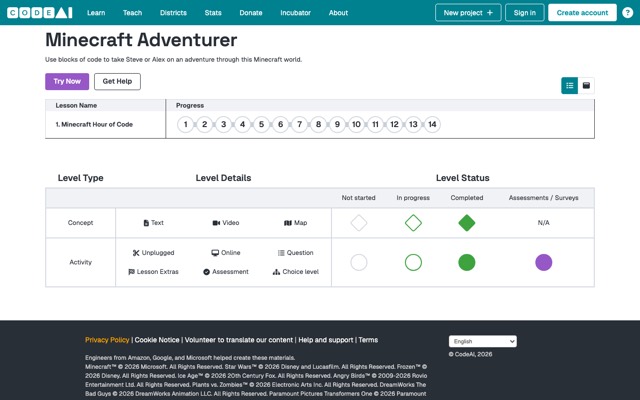Image resolution: width=640 pixels, height=400 pixels.
Task: Open Volunteer to translate our content link
Action: coord(239,340)
